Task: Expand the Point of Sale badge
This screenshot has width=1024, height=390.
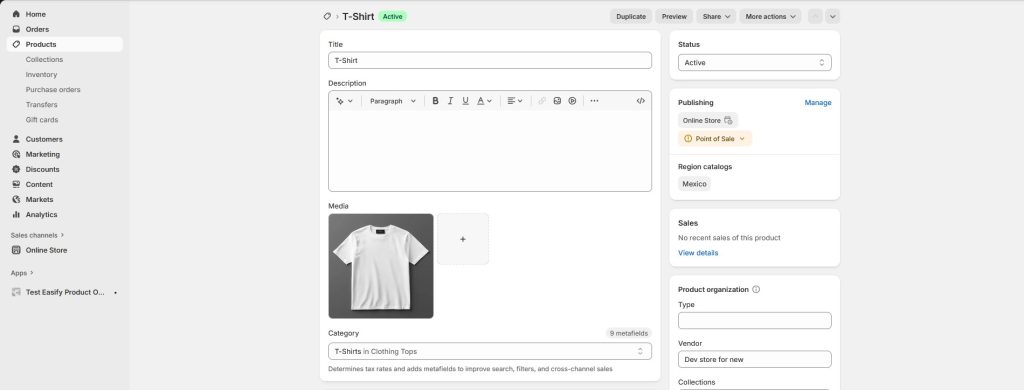Action: (715, 138)
